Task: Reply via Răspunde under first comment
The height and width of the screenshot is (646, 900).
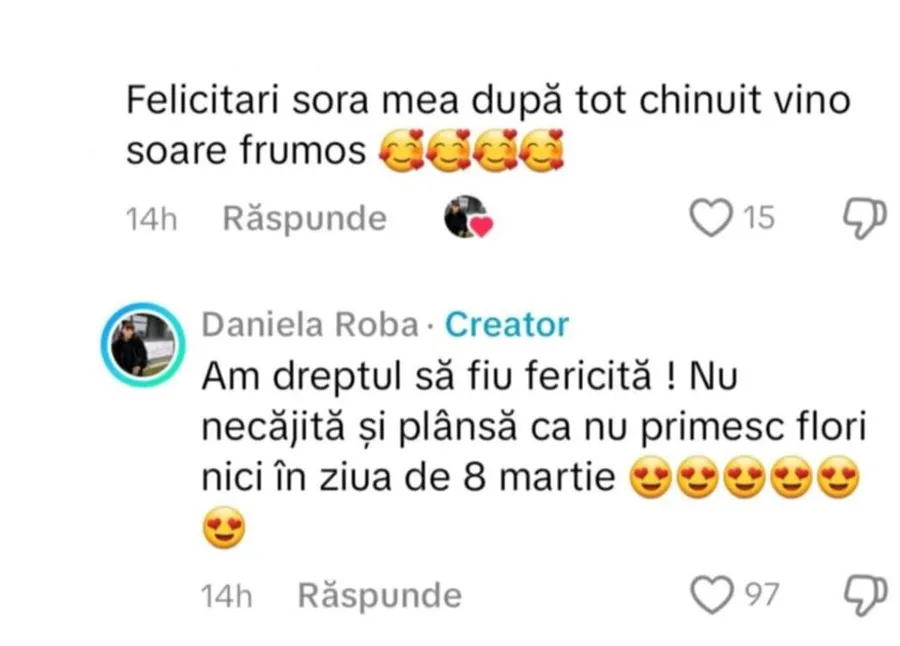Action: point(304,219)
